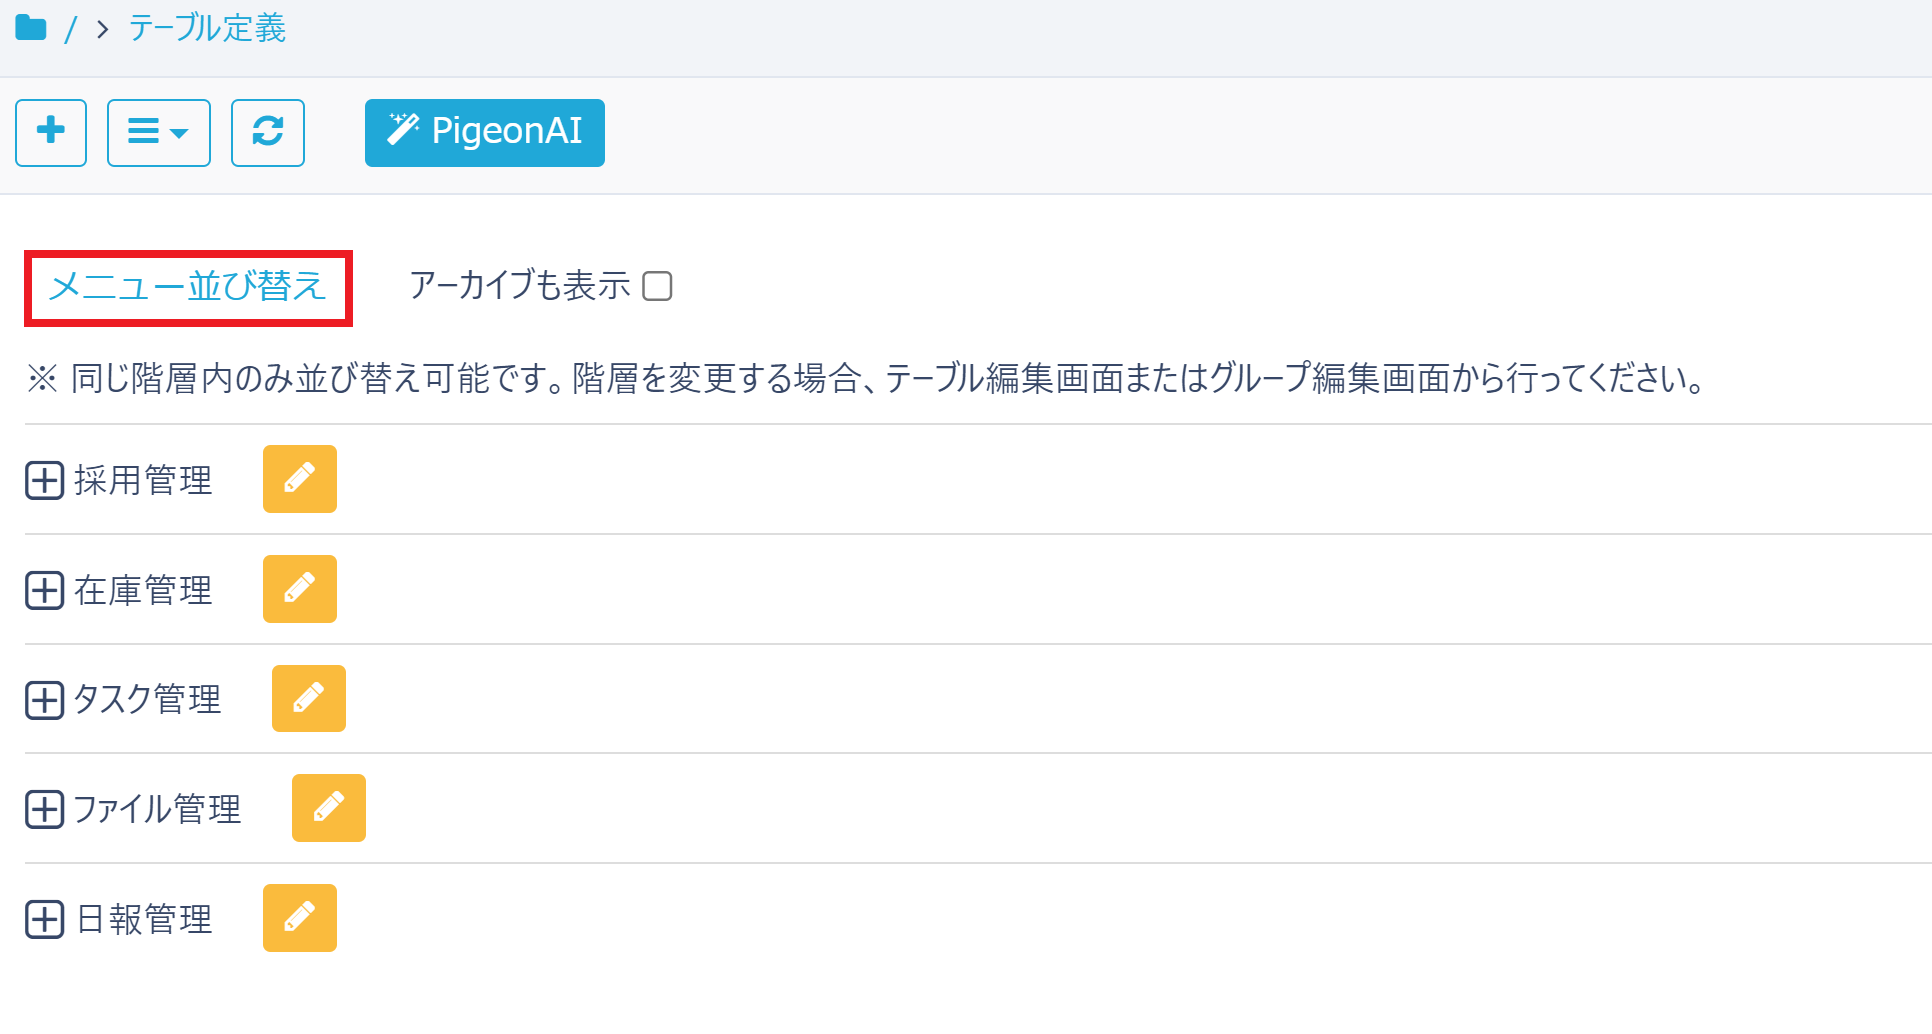Expand the タスク管理 group
This screenshot has height=1034, width=1932.
pyautogui.click(x=43, y=700)
